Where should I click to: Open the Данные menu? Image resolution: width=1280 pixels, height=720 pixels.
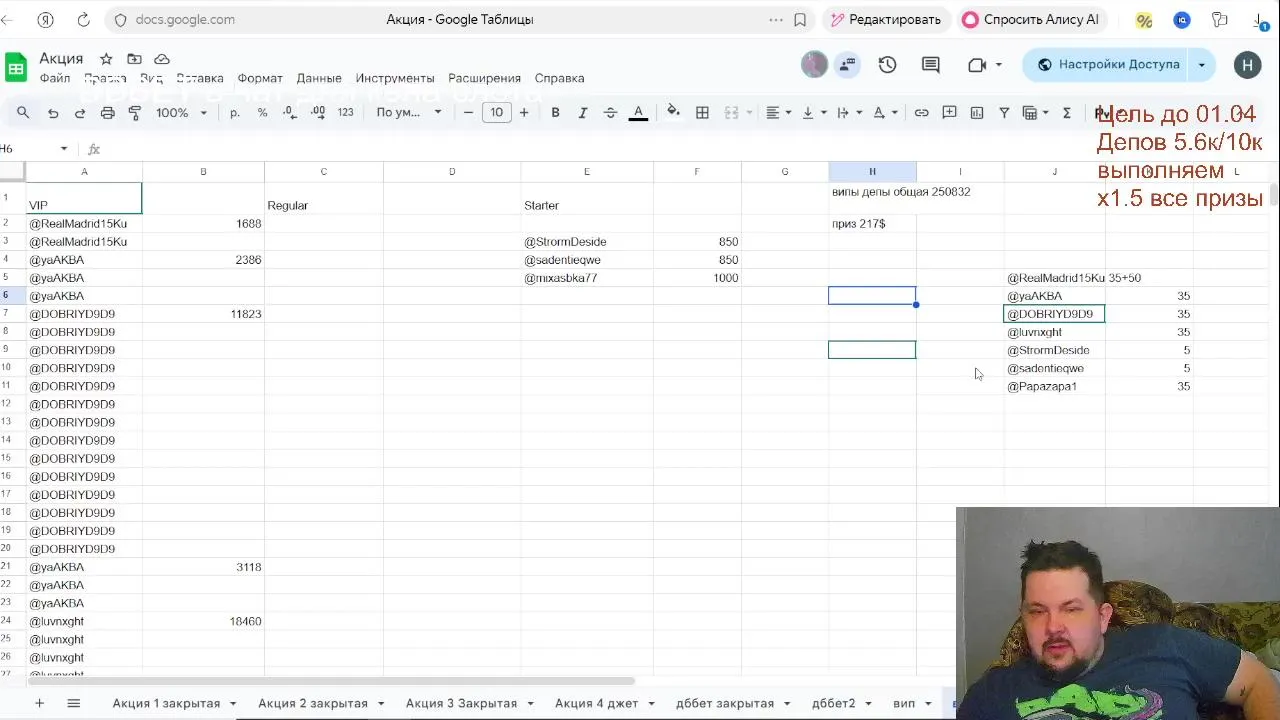[319, 78]
